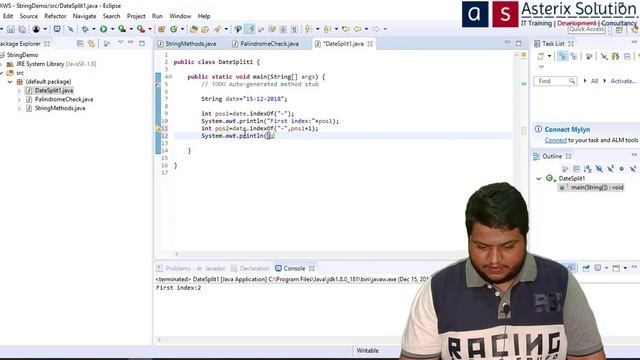
Task: Click the Save All toolbar icon
Action: pyautogui.click(x=22, y=29)
